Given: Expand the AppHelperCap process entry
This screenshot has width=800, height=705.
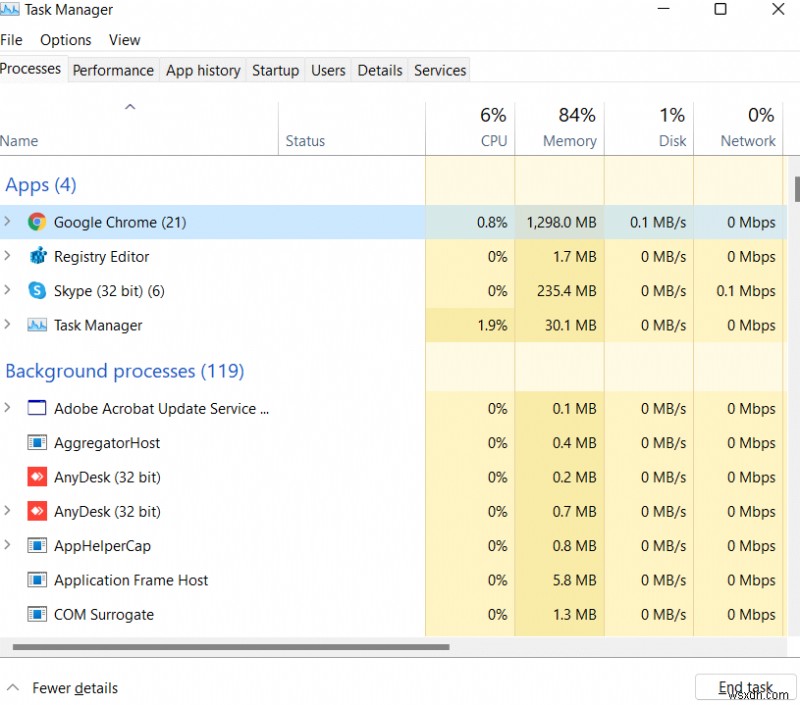Looking at the screenshot, I should (8, 546).
